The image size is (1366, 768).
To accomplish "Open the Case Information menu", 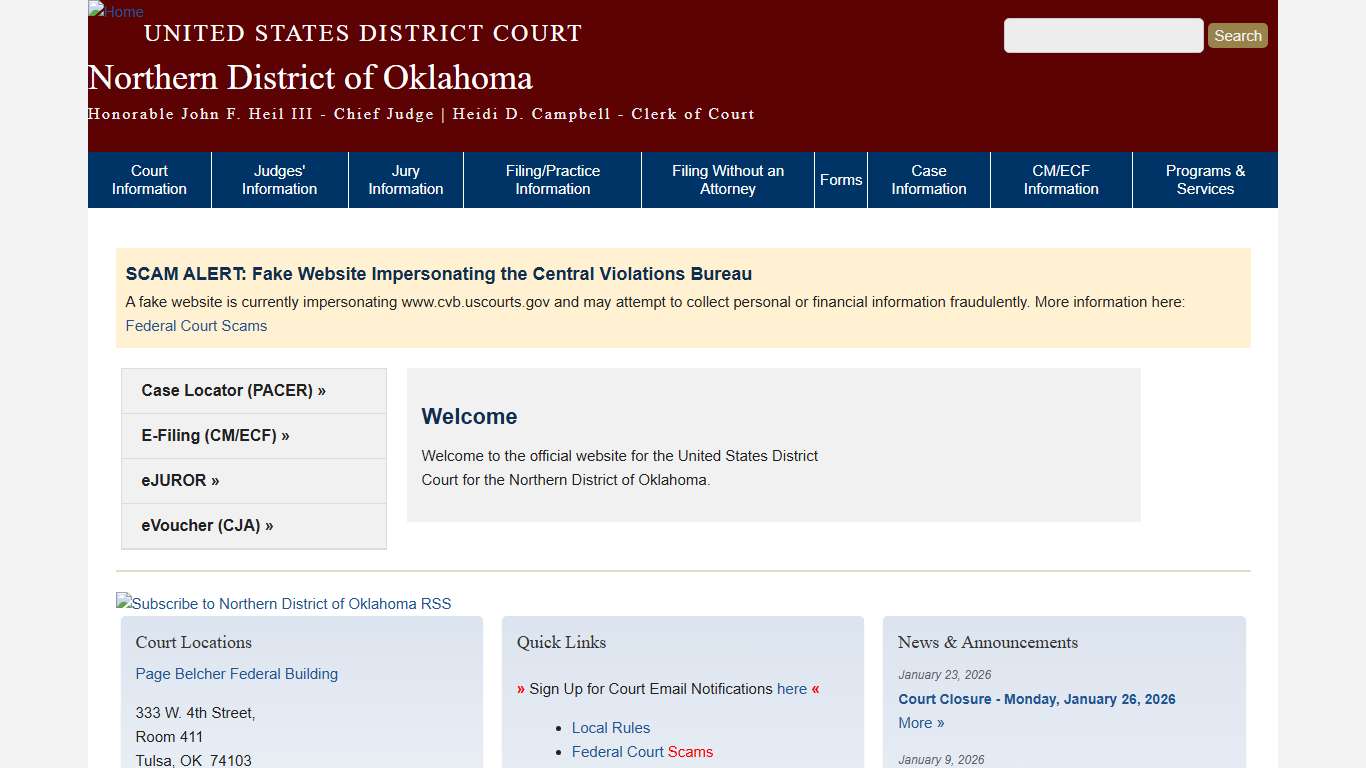I will pyautogui.click(x=928, y=179).
